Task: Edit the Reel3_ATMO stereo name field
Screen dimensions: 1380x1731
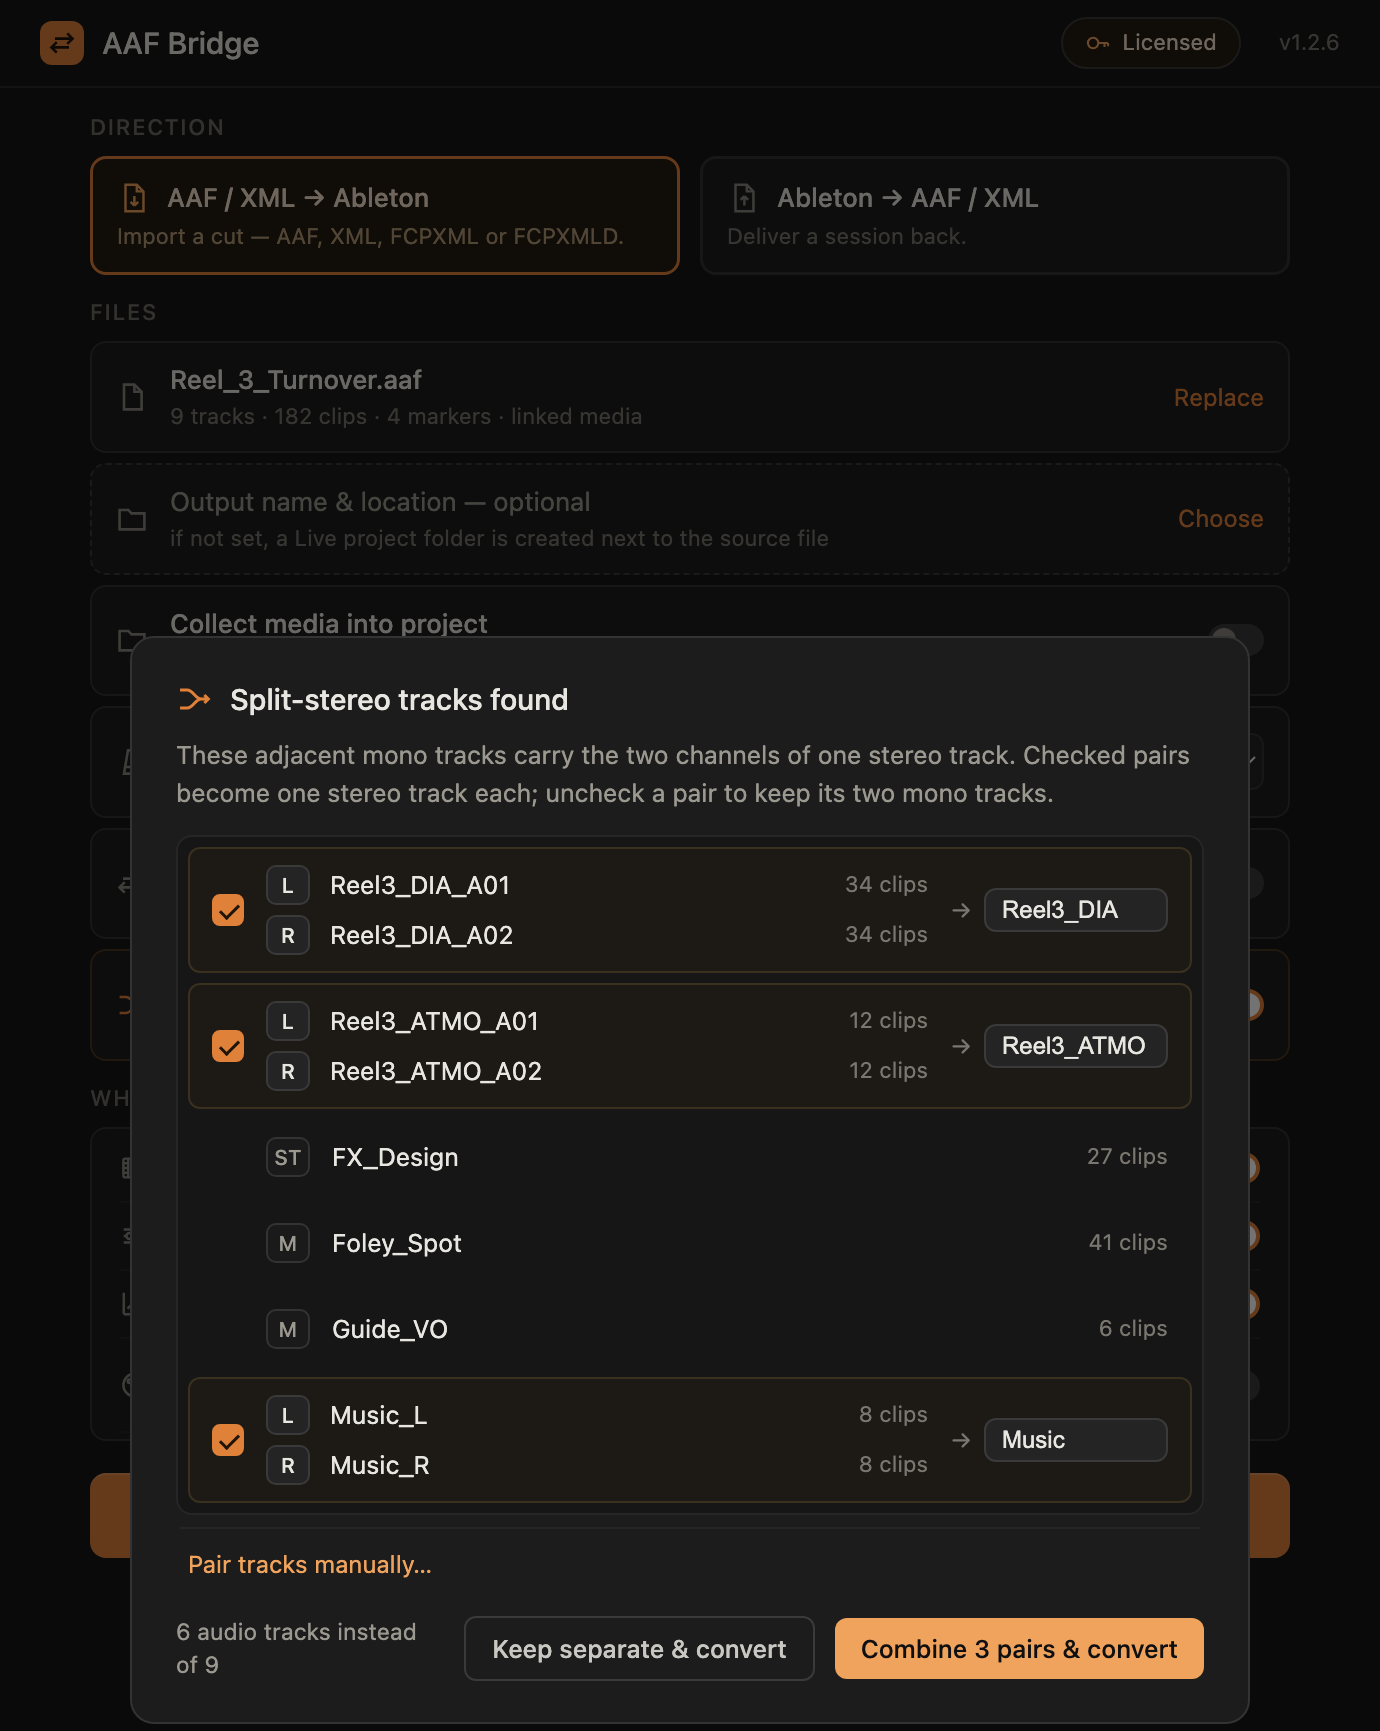Action: (1076, 1046)
